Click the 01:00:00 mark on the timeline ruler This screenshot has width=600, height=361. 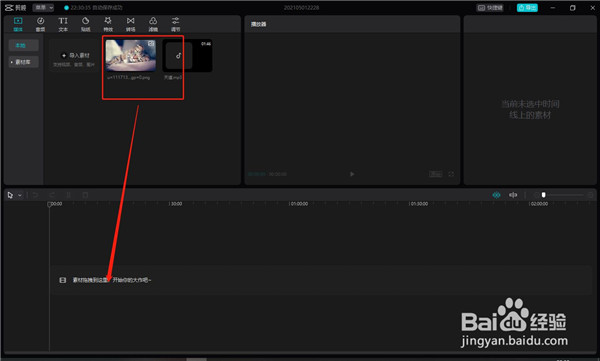(299, 204)
